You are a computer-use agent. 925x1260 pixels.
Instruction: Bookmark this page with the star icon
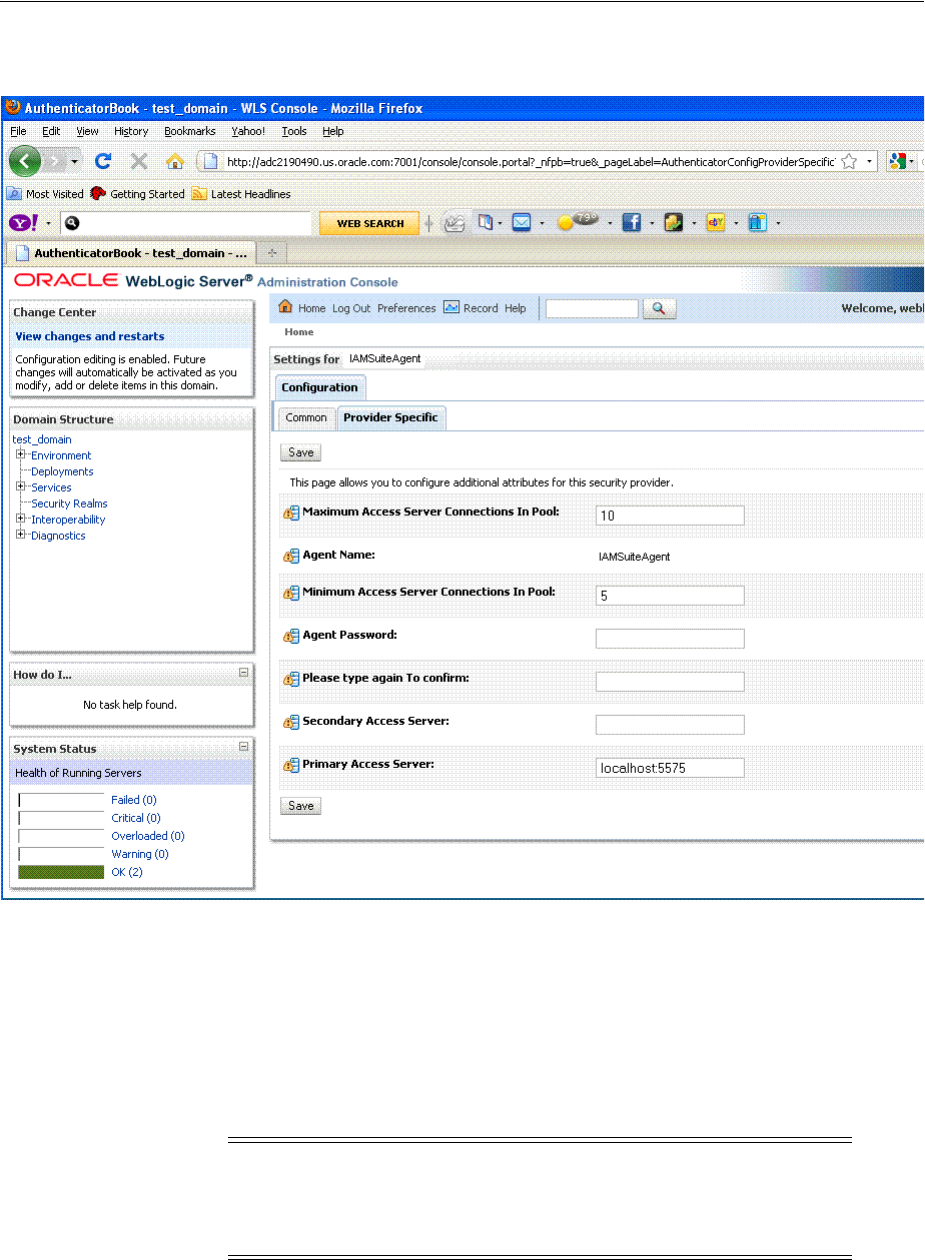pos(849,161)
